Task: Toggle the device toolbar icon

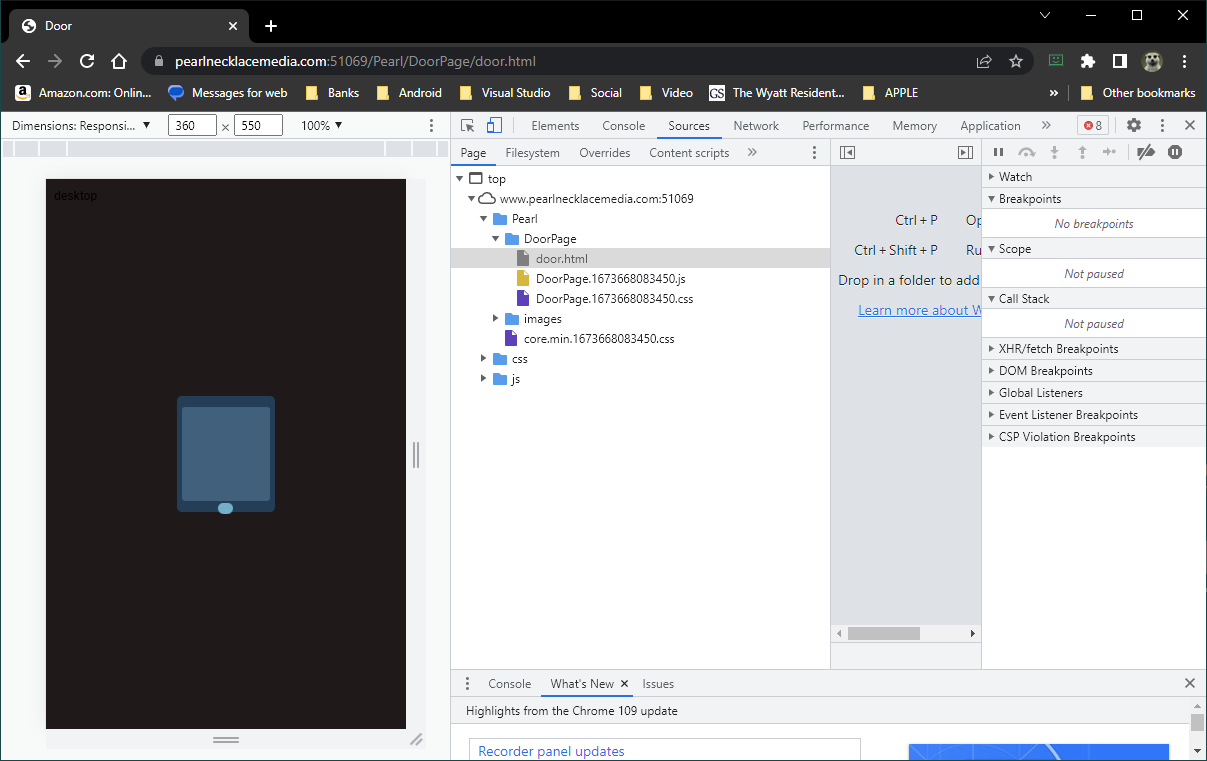Action: point(494,126)
